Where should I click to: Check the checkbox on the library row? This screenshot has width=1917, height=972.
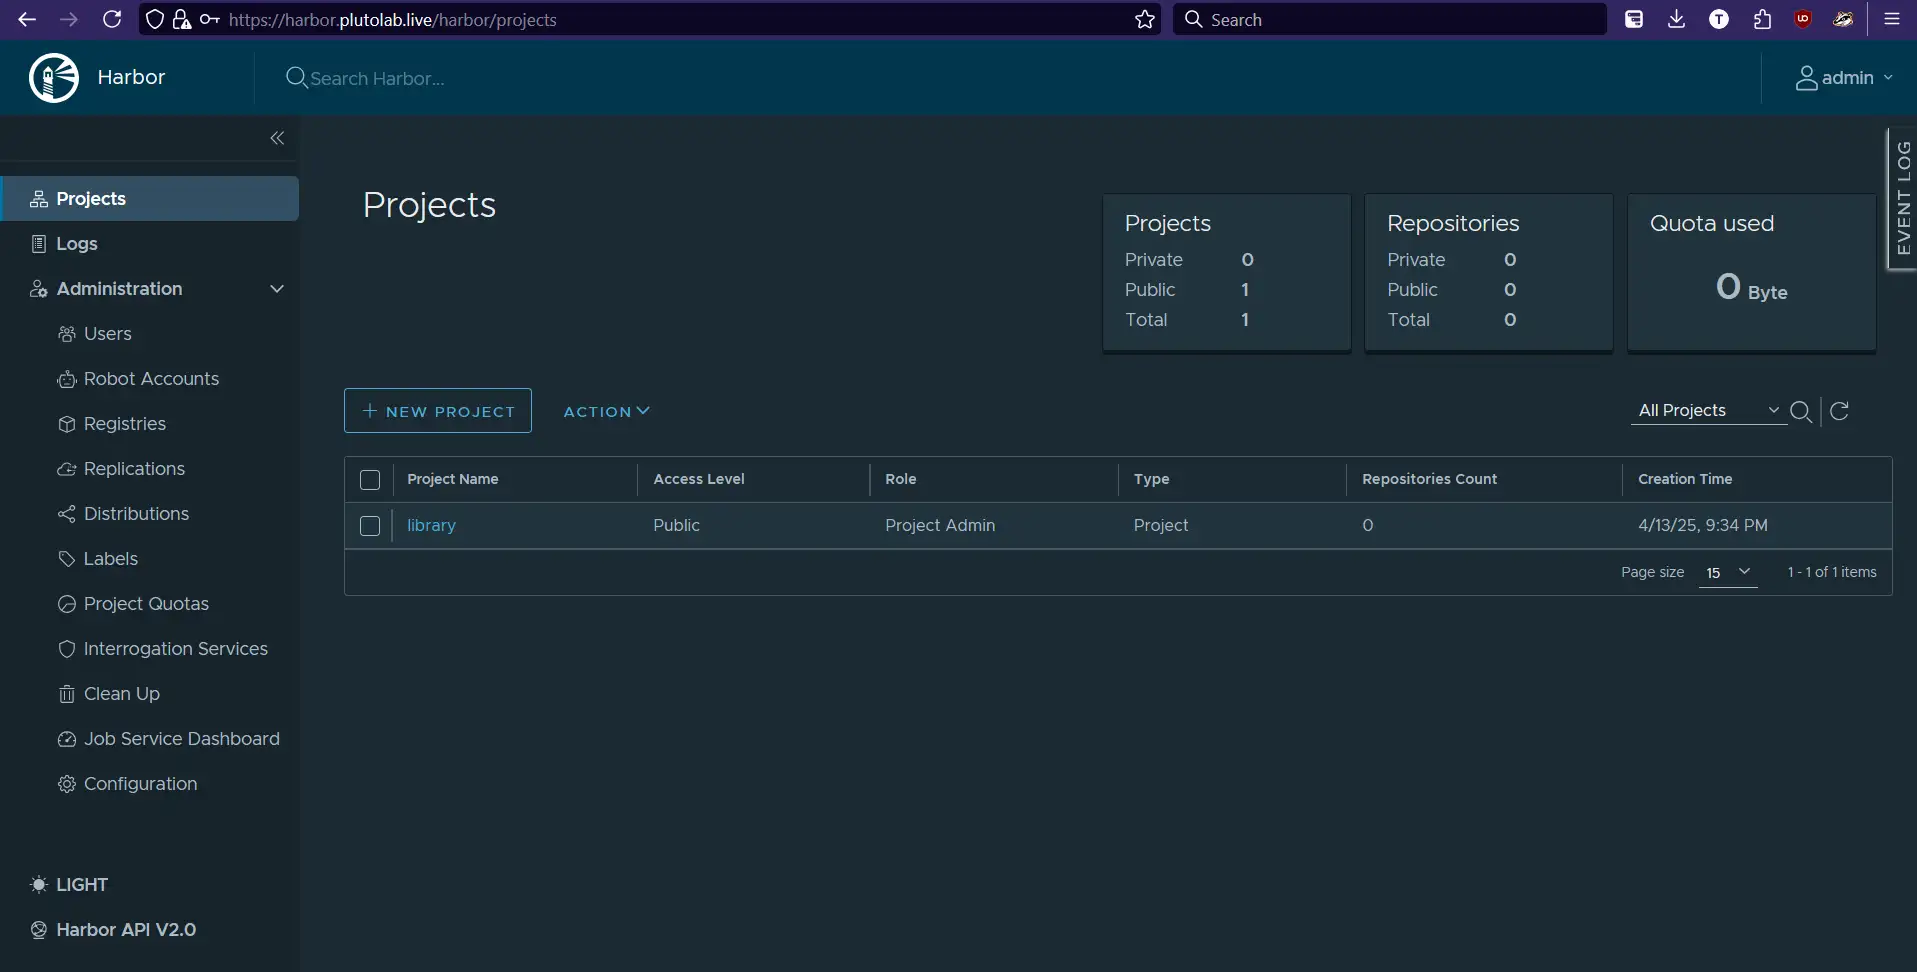tap(369, 526)
